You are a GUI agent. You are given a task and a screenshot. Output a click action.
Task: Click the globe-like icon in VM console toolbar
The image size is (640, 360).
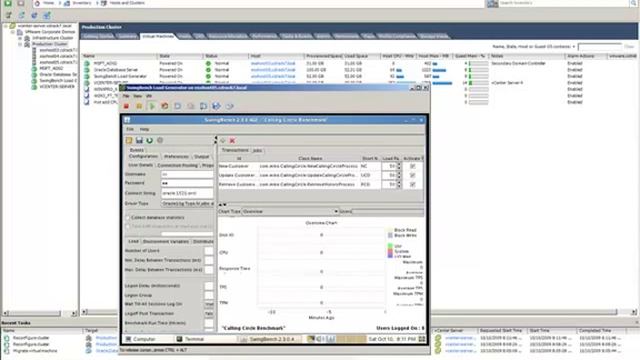[x=216, y=106]
